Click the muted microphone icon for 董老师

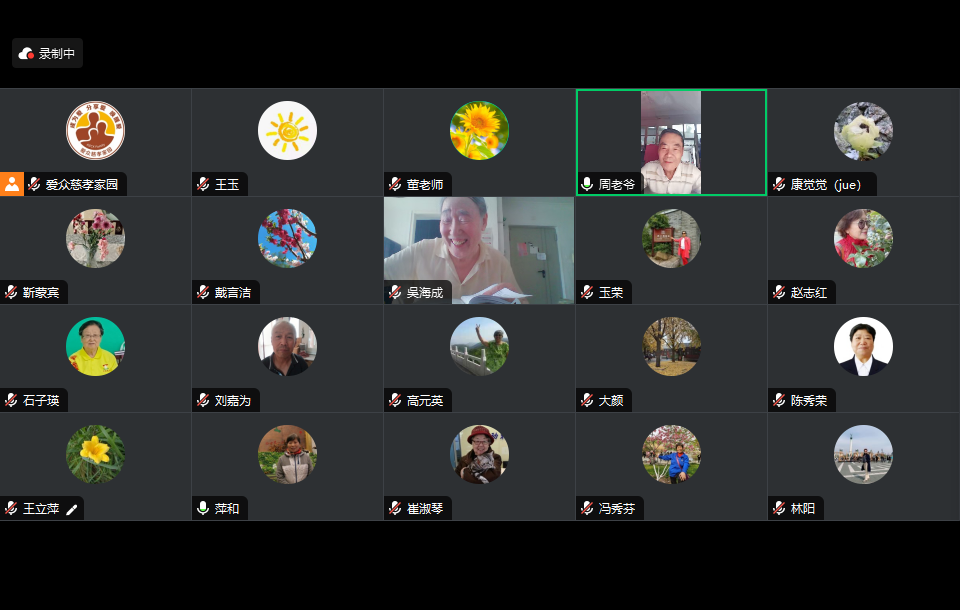396,184
